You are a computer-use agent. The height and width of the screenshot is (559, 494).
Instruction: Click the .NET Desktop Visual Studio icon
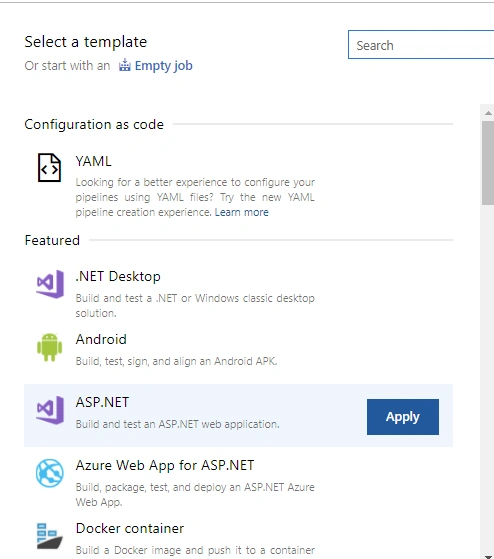tap(50, 284)
